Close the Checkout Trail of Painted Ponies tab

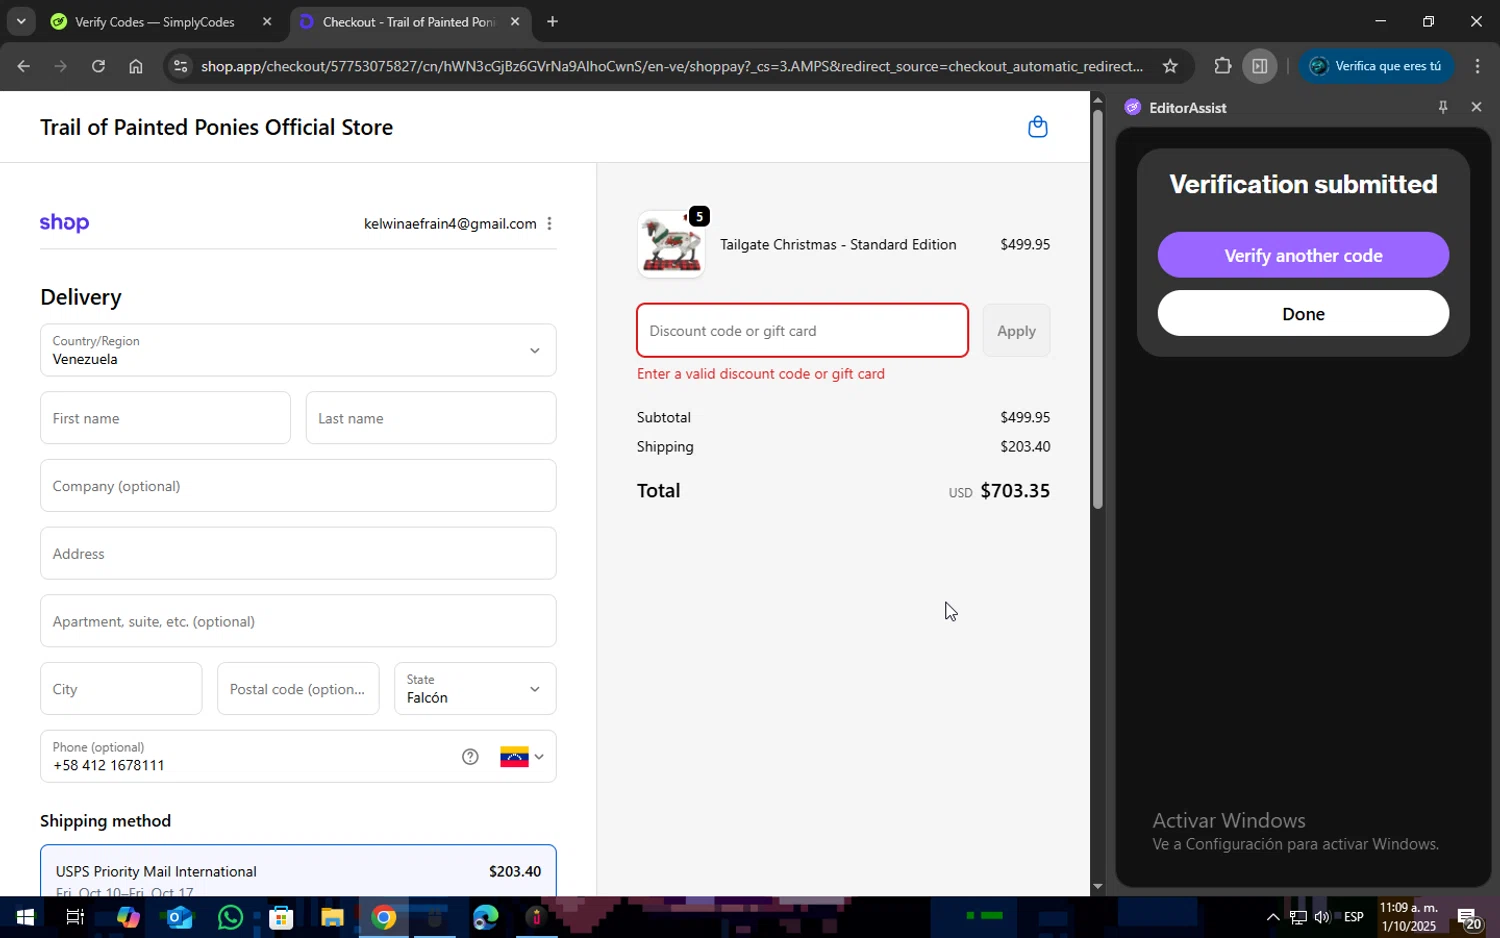pos(515,22)
